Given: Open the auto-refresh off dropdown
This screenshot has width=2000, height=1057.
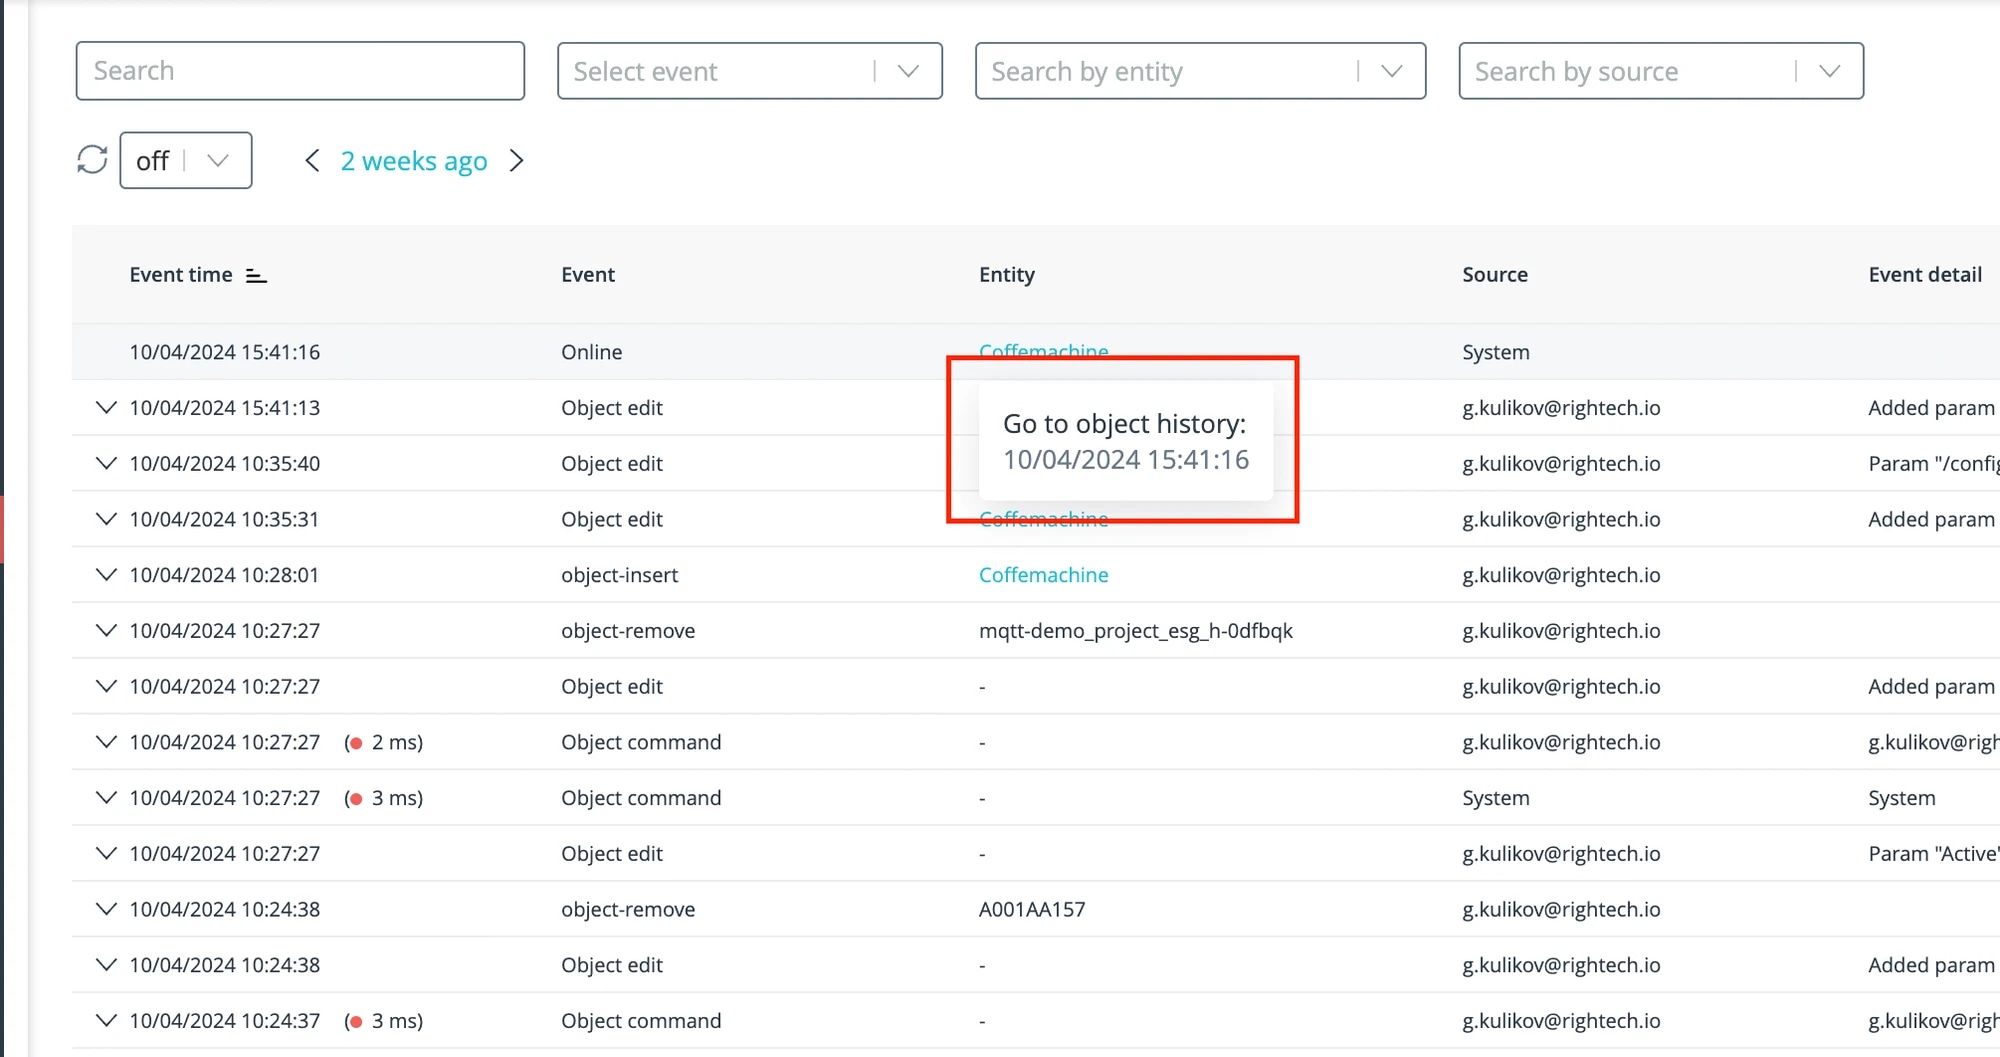Looking at the screenshot, I should pyautogui.click(x=186, y=160).
